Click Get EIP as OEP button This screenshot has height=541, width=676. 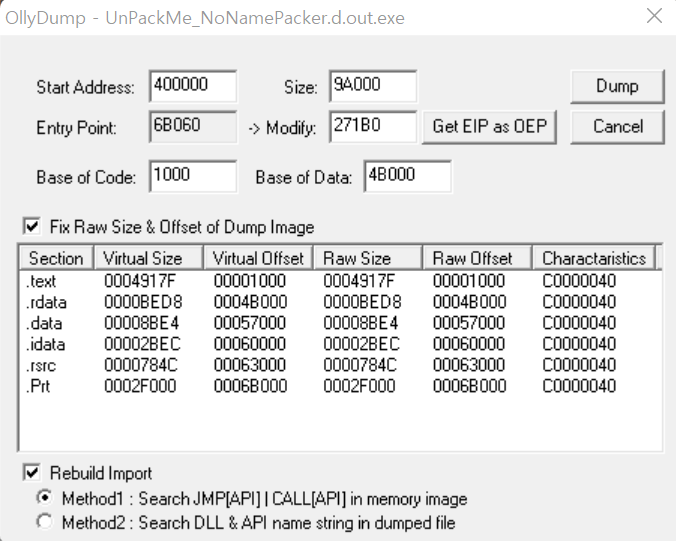(x=489, y=127)
